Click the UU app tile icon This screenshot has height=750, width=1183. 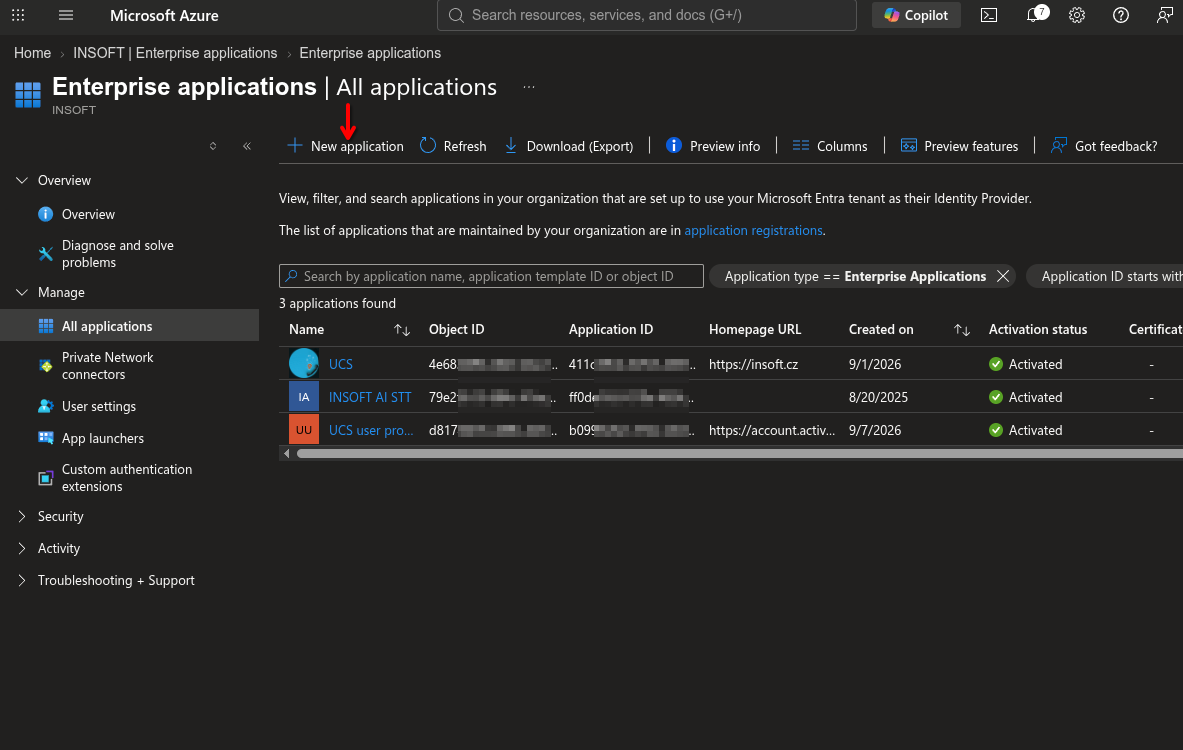(303, 430)
